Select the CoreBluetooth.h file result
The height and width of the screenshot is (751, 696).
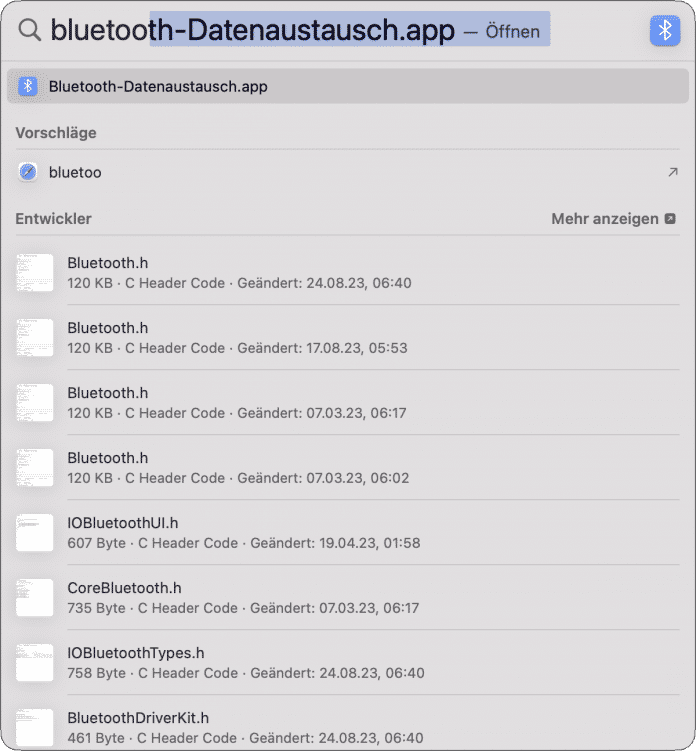click(x=348, y=598)
